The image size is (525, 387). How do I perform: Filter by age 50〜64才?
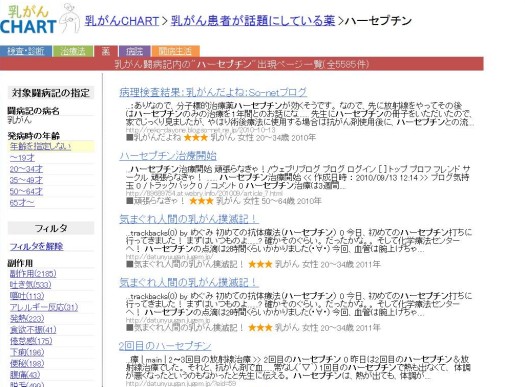pyautogui.click(x=26, y=191)
